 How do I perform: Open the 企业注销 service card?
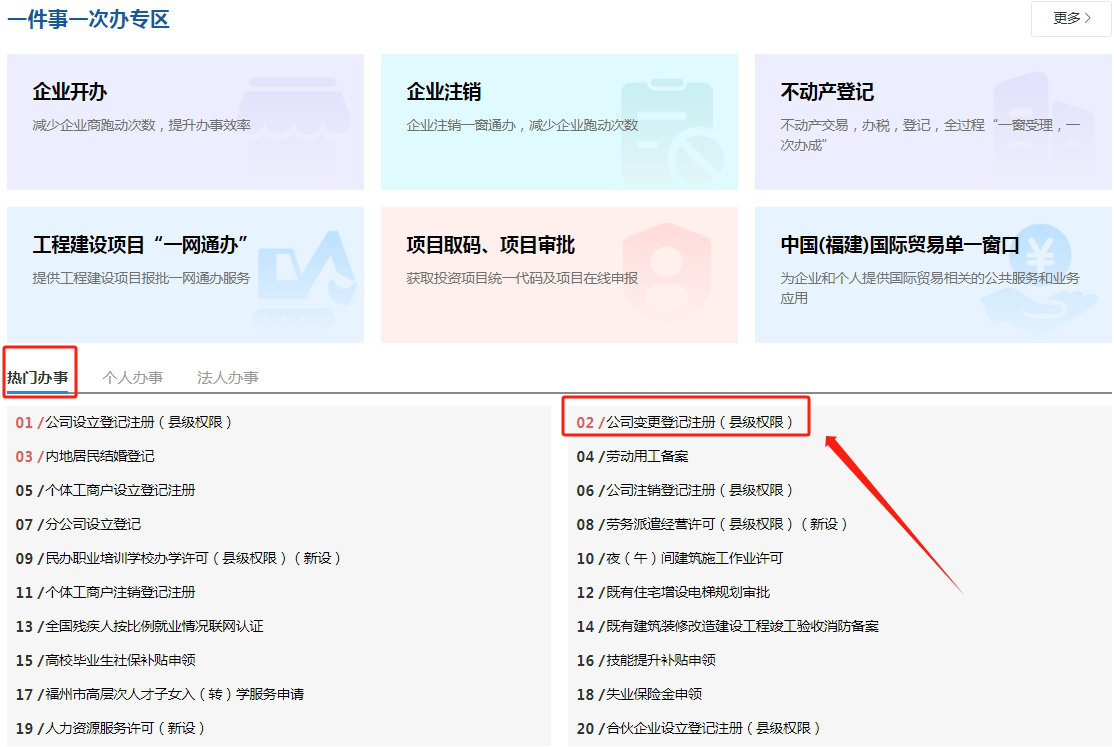pos(559,122)
